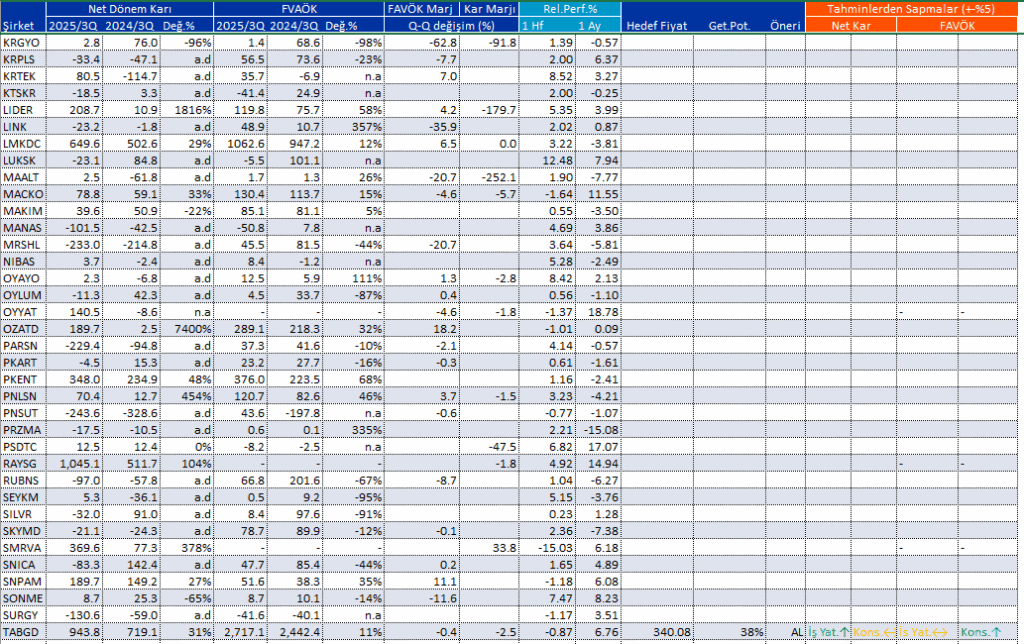Select the Öneri column header

click(785, 25)
